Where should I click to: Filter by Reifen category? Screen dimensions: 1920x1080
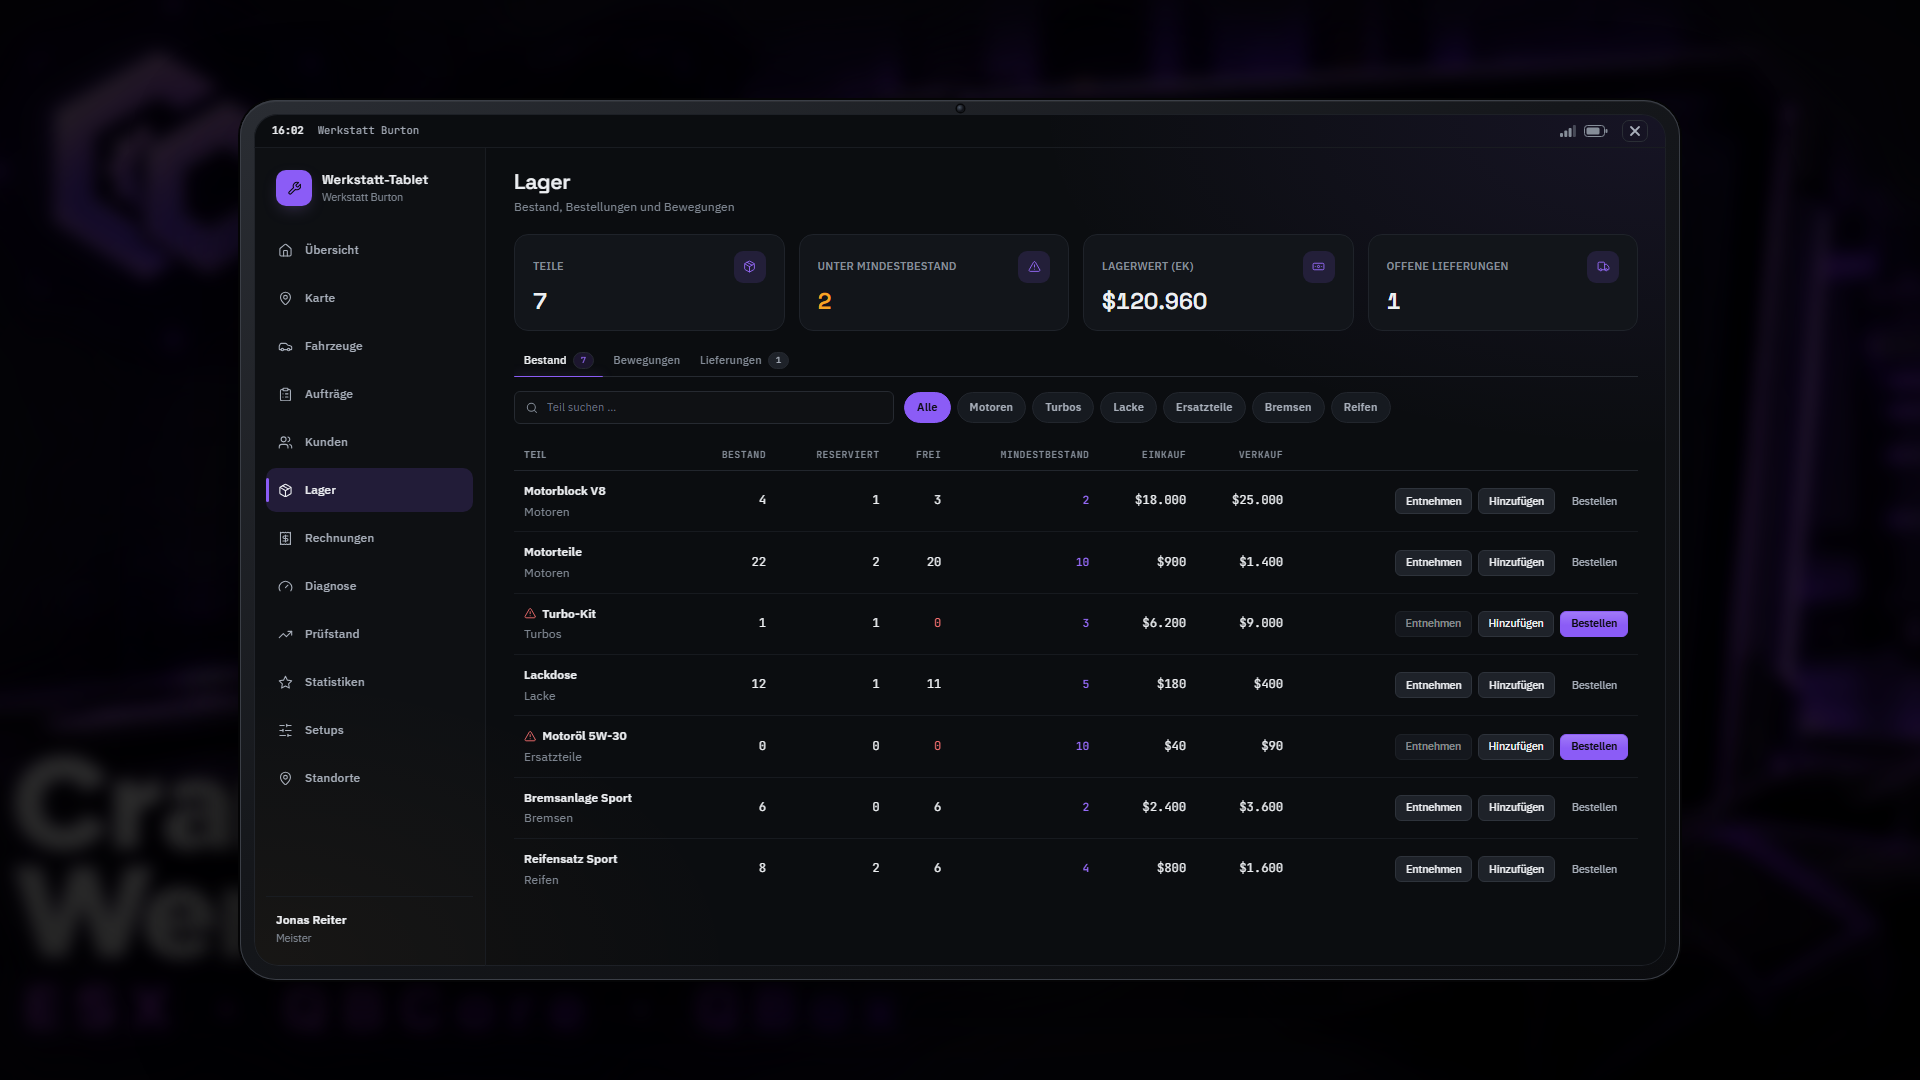pyautogui.click(x=1360, y=407)
